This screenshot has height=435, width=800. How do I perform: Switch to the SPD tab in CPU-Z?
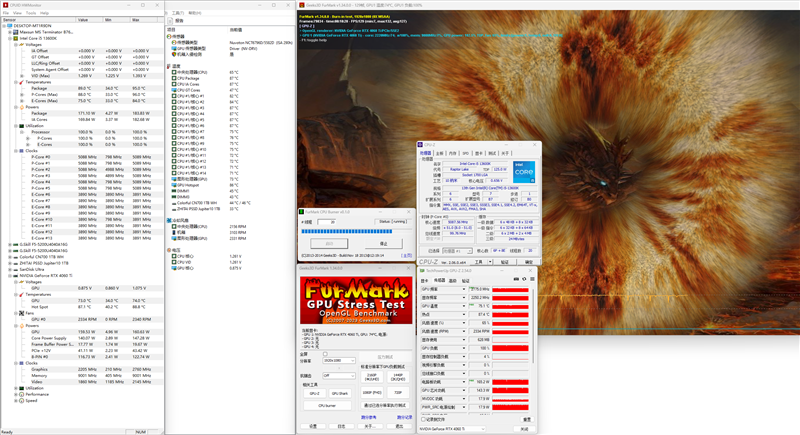point(465,153)
